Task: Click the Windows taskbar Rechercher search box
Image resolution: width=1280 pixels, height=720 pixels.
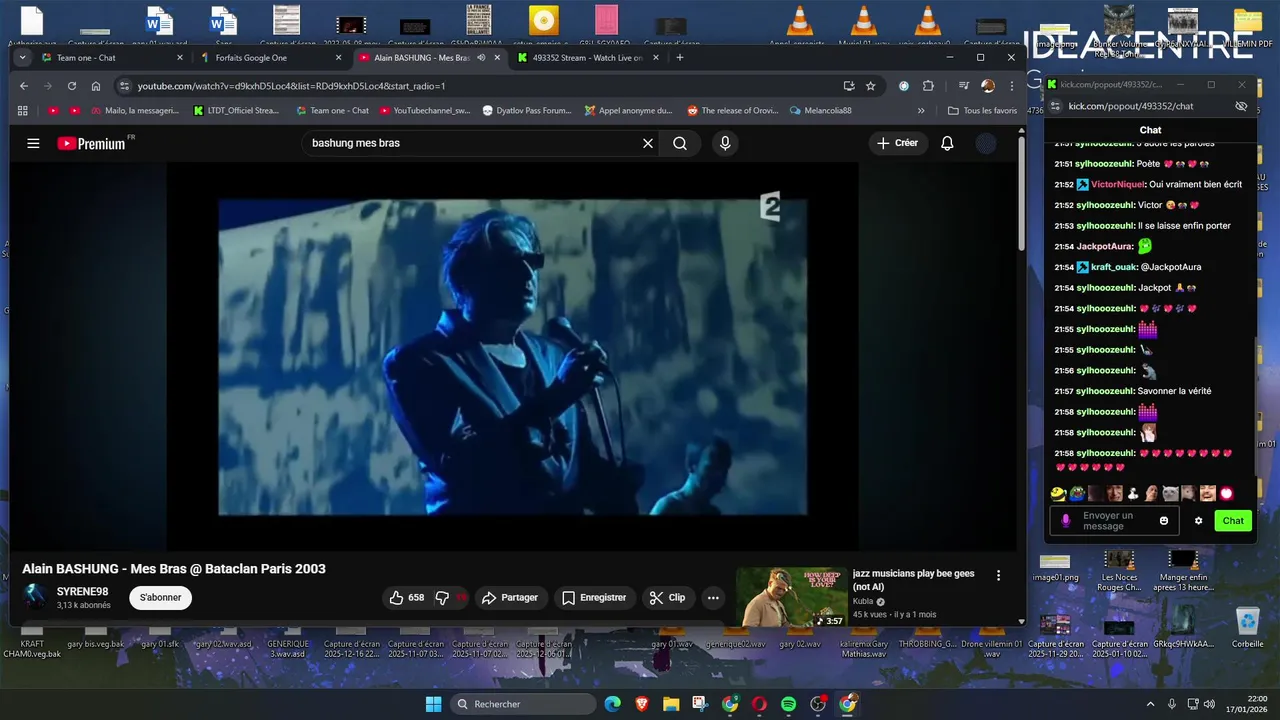Action: [525, 704]
